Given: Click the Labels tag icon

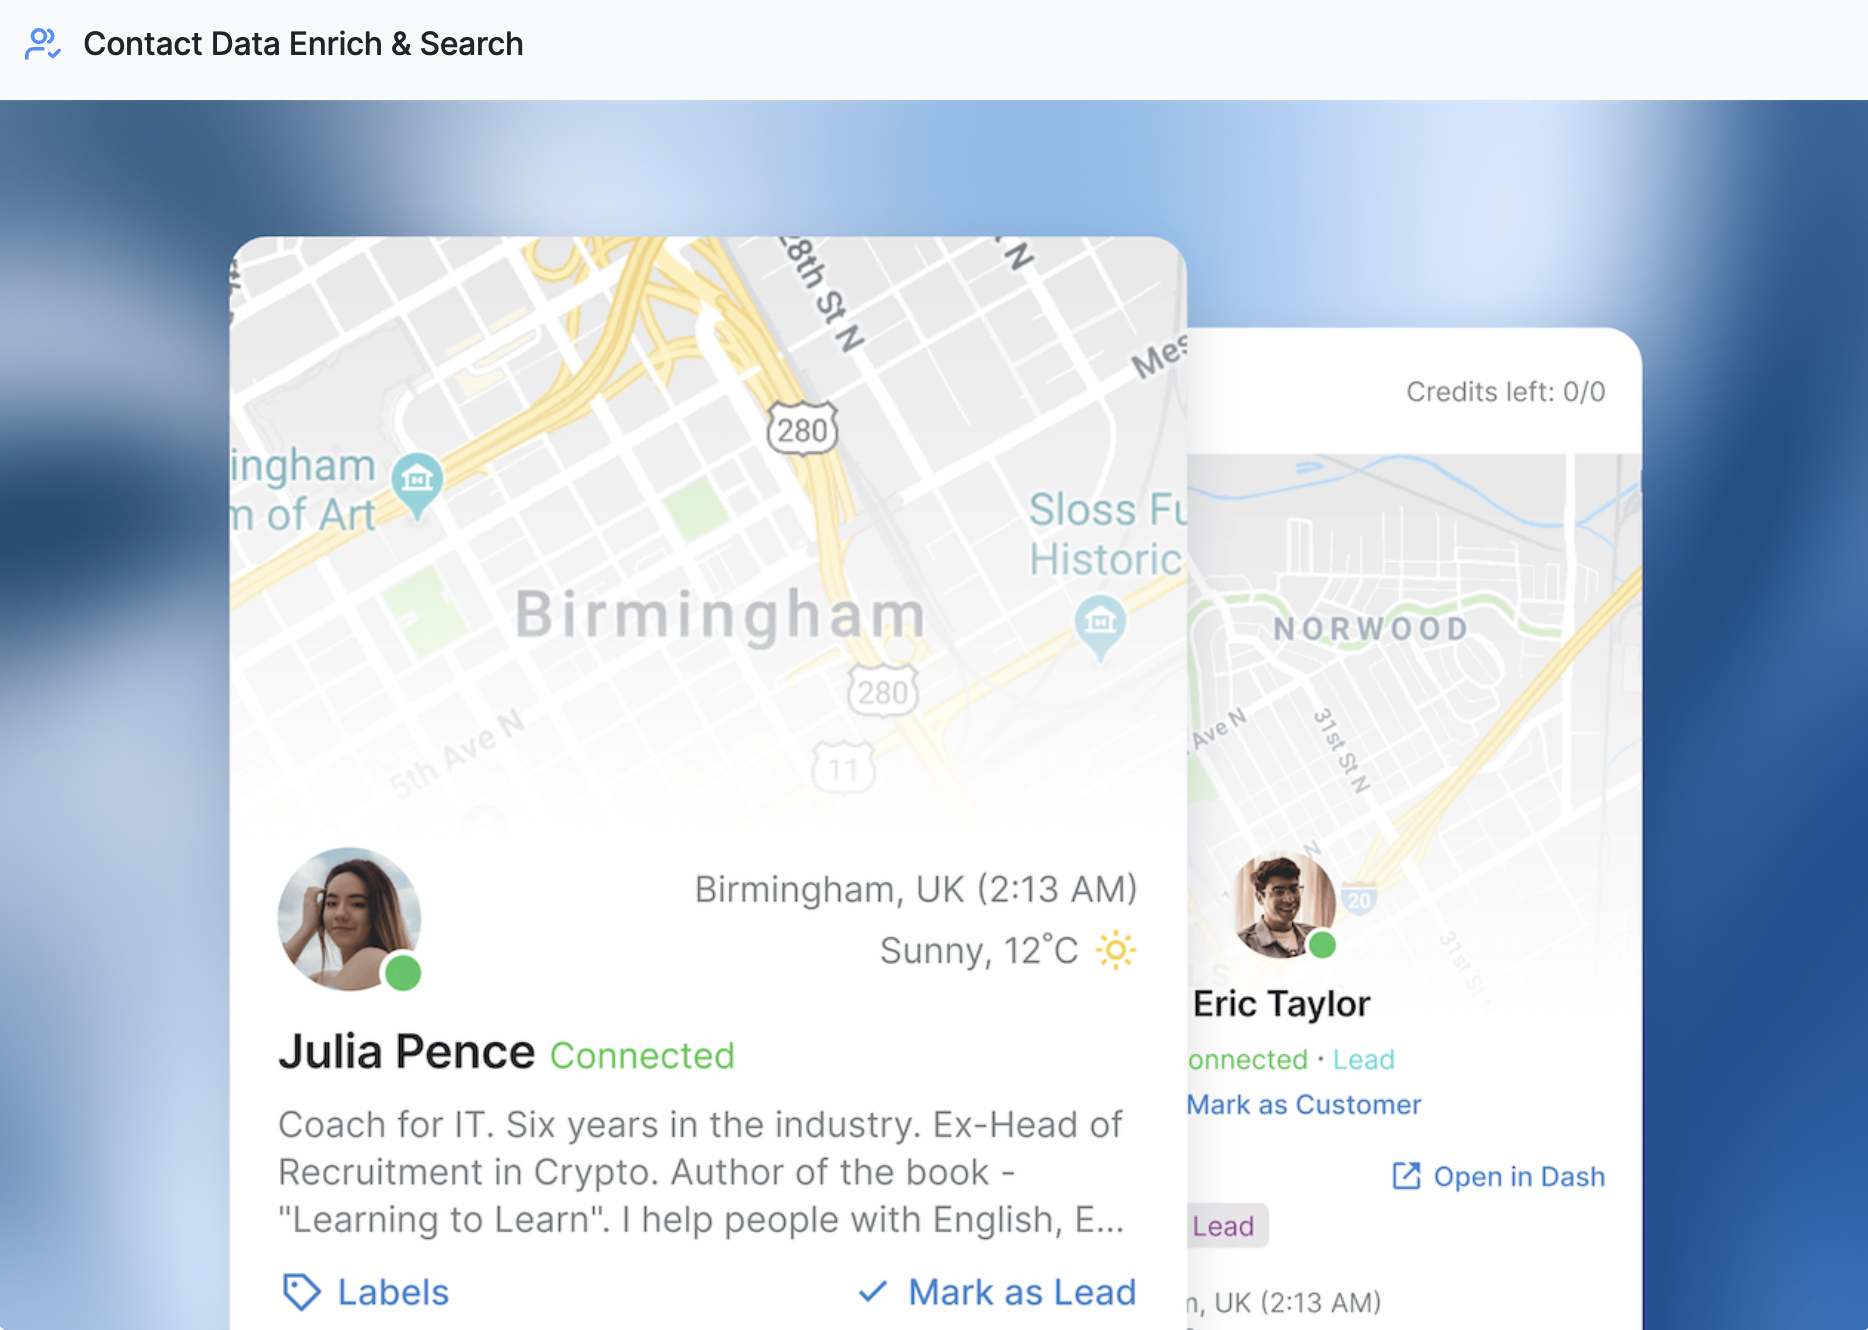Looking at the screenshot, I should point(301,1292).
